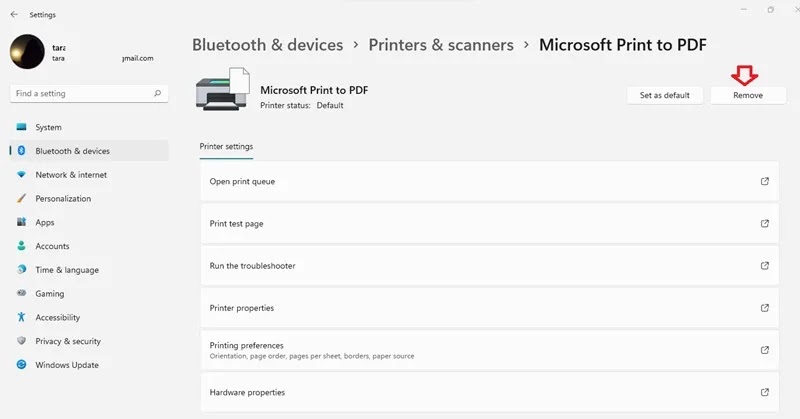
Task: Click the Find a setting search box
Action: 89,93
